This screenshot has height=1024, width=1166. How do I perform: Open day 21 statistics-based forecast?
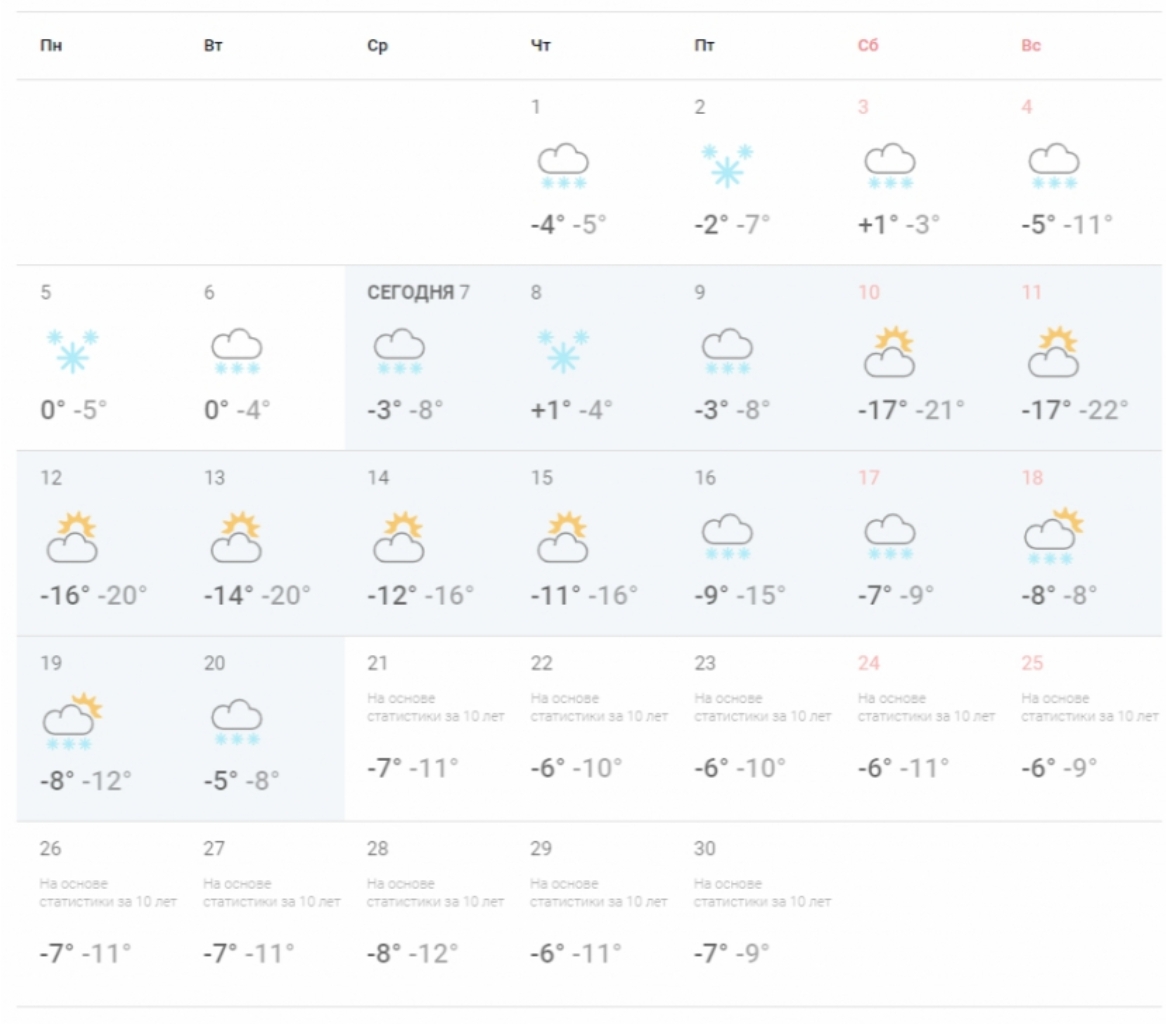[x=427, y=729]
